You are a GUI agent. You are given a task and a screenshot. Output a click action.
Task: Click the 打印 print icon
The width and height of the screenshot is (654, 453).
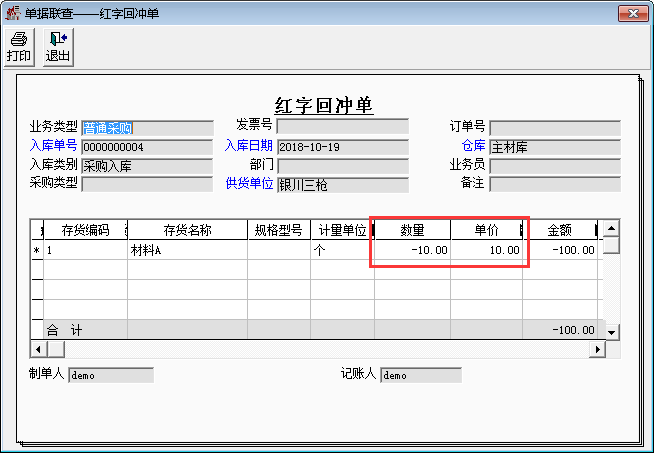tap(19, 47)
